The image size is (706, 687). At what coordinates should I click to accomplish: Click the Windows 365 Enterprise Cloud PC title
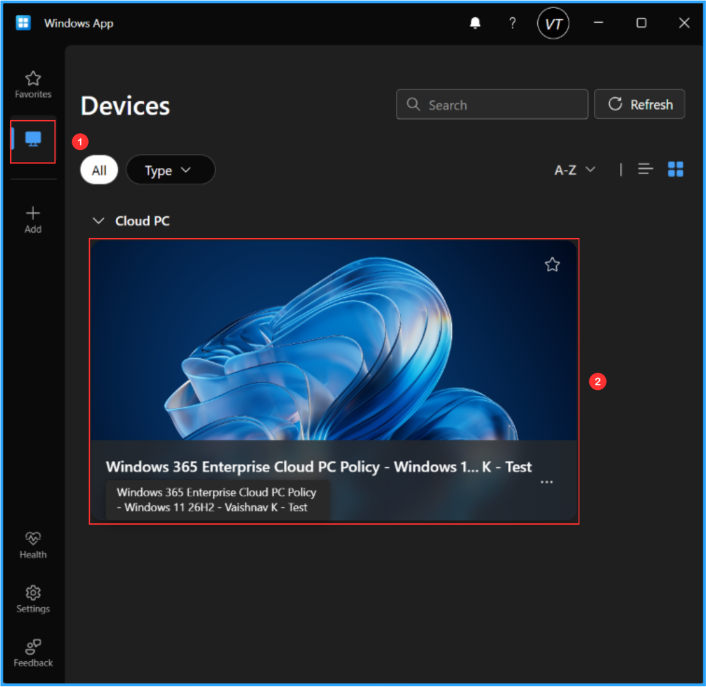318,467
